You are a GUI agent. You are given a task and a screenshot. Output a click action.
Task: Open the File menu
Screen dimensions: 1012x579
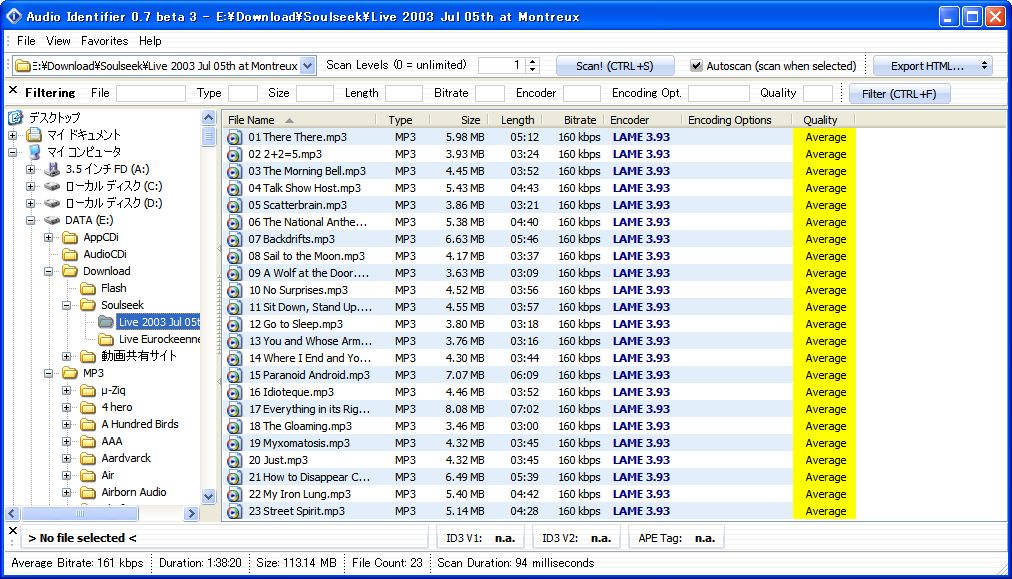26,41
